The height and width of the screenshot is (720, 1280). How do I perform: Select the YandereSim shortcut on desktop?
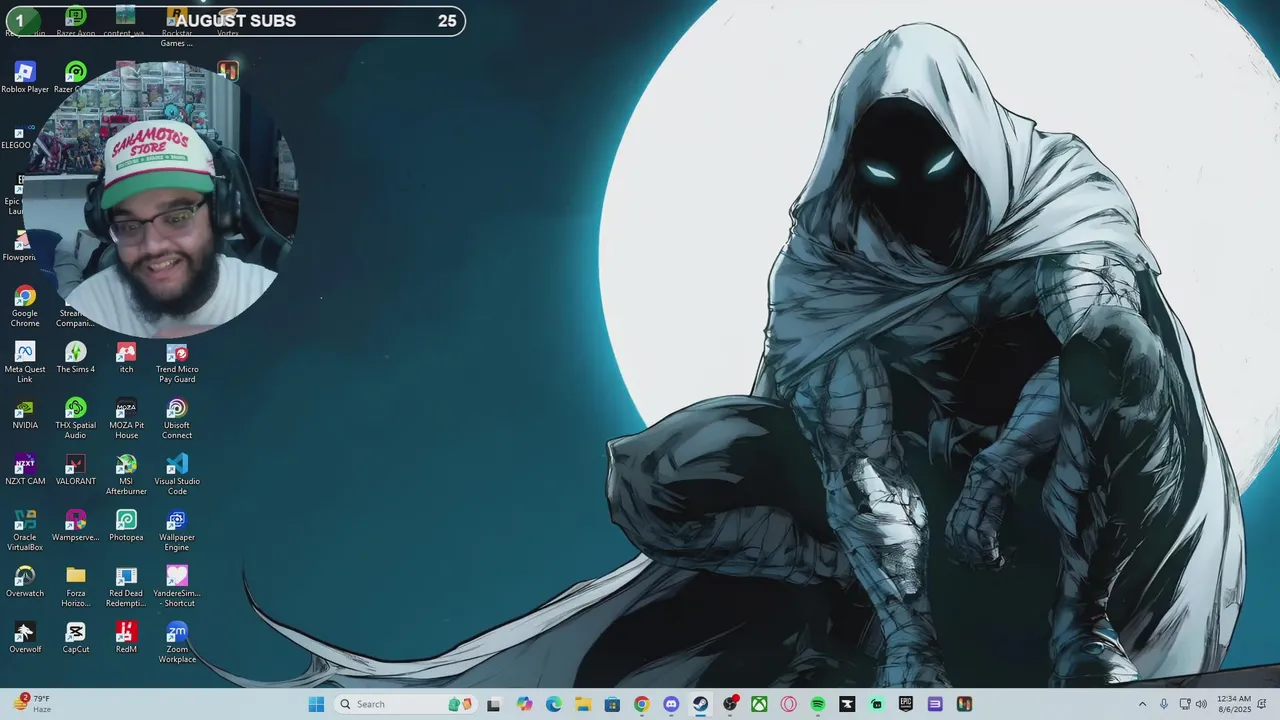(177, 586)
